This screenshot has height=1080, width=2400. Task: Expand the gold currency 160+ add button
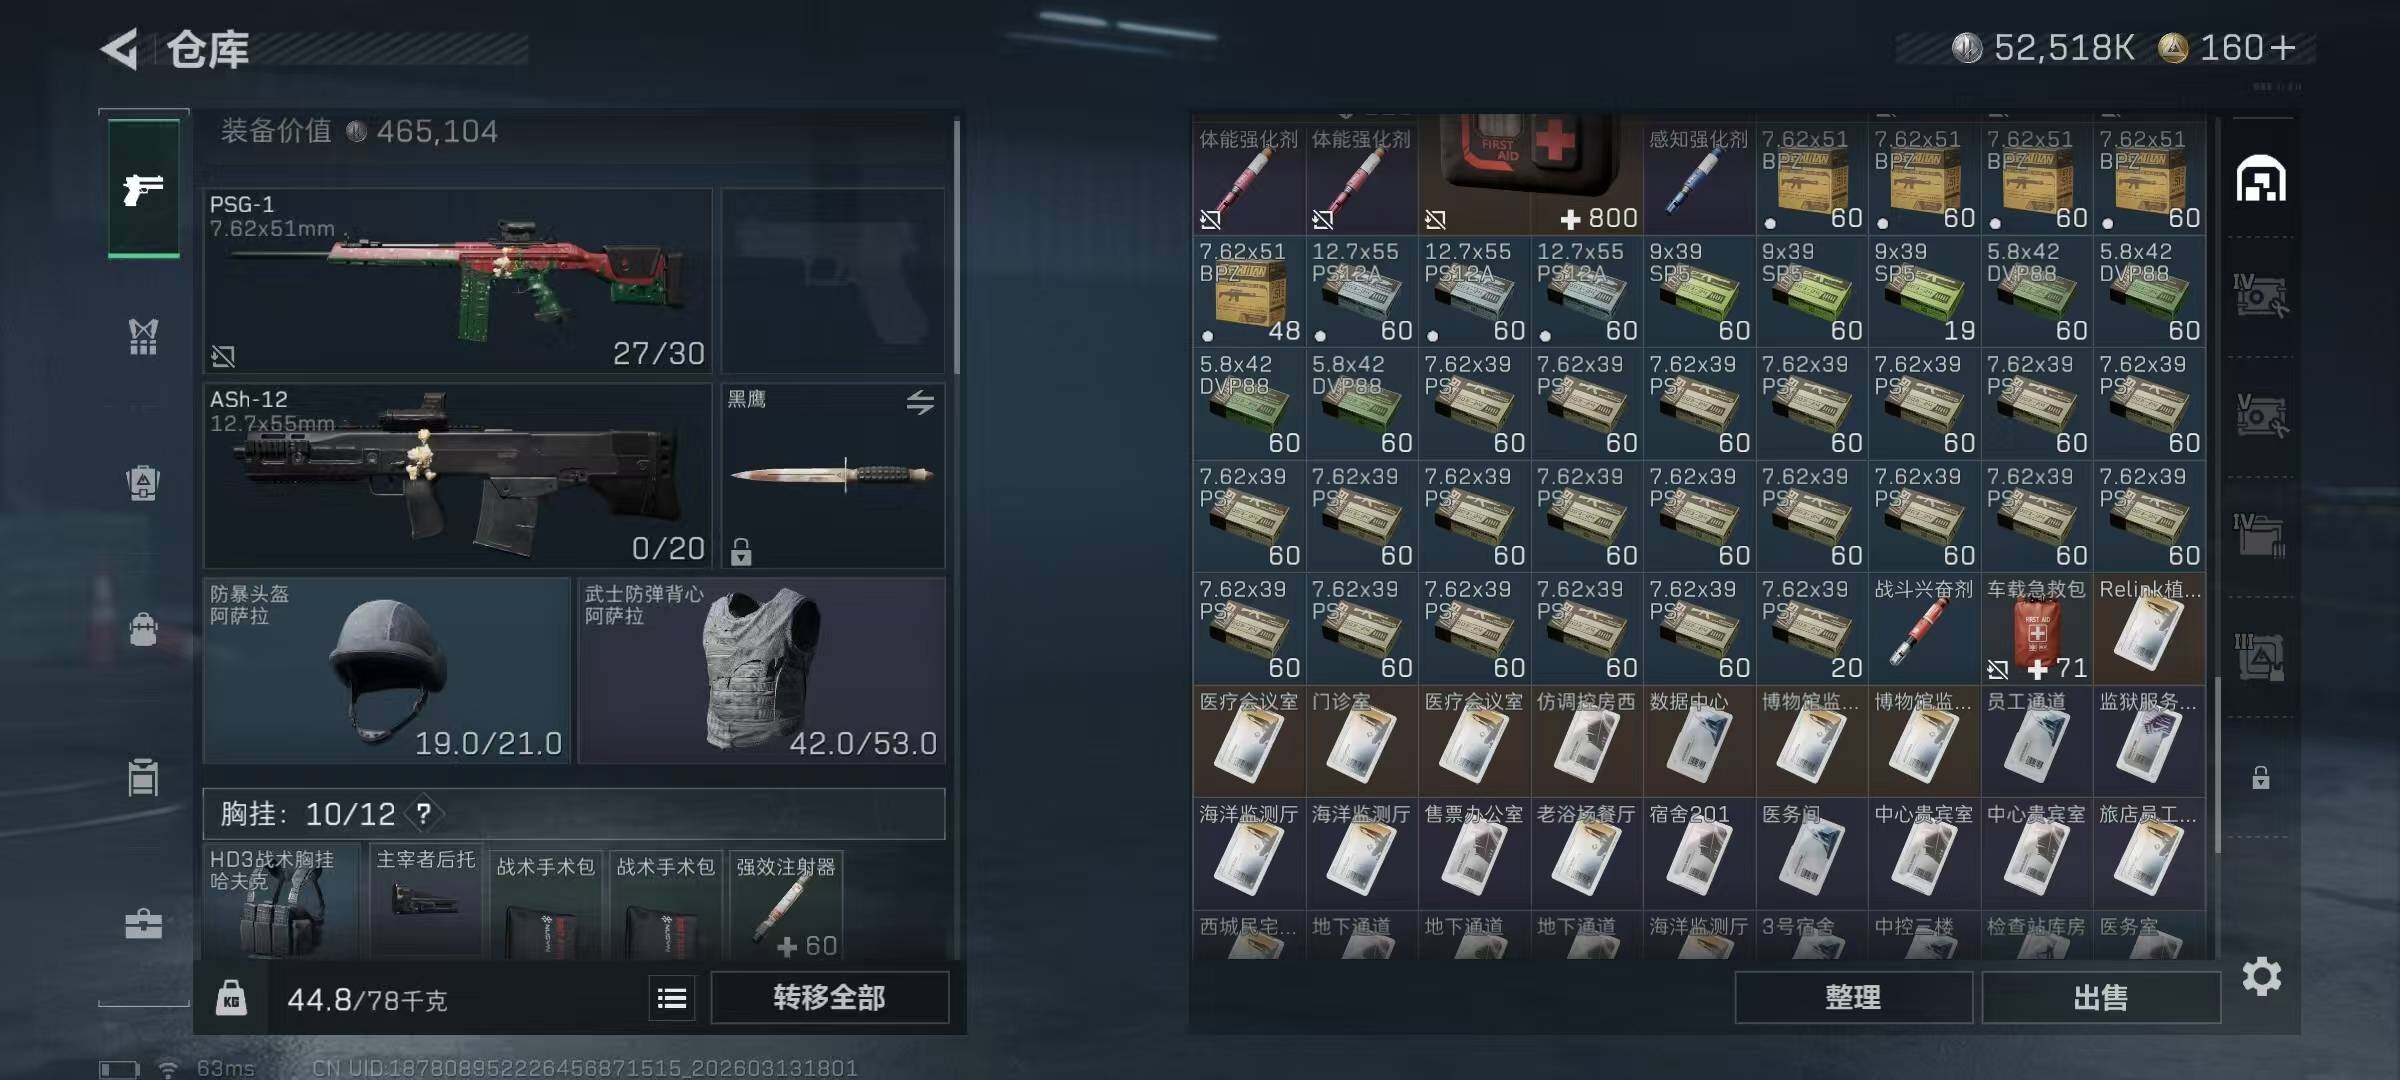[2283, 47]
